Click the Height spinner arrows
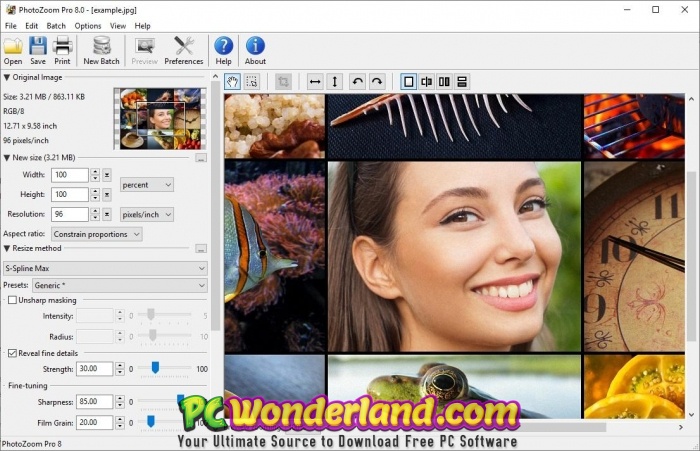The height and width of the screenshot is (451, 700). (x=95, y=194)
